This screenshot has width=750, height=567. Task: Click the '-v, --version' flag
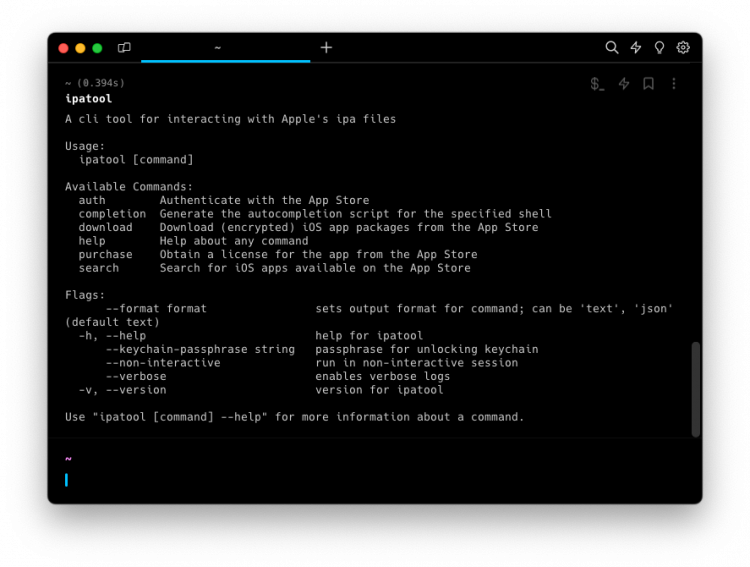[122, 390]
